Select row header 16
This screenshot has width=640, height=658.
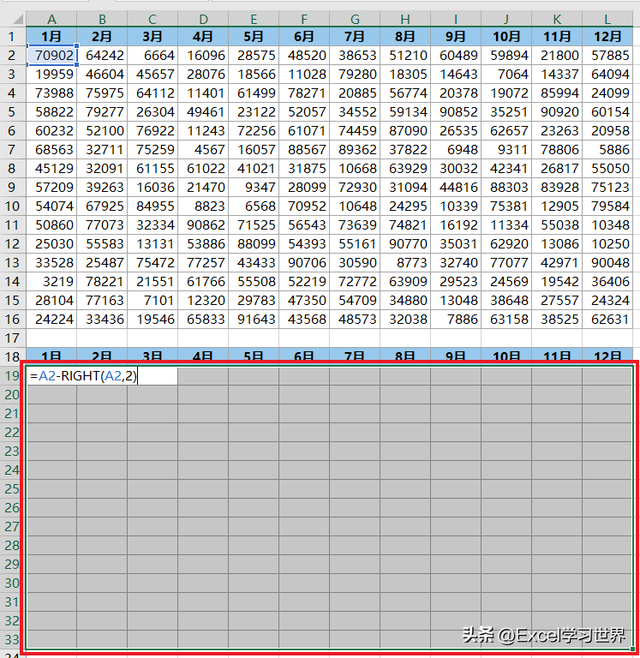coord(11,319)
